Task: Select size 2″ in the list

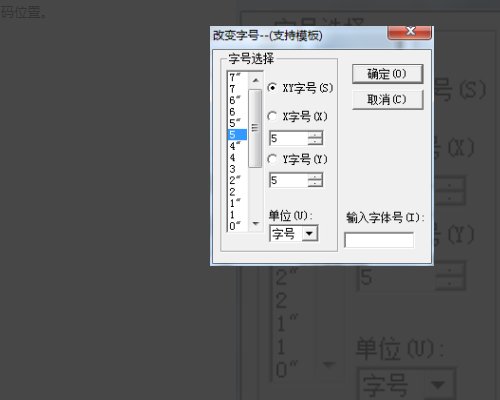Action: tap(237, 180)
